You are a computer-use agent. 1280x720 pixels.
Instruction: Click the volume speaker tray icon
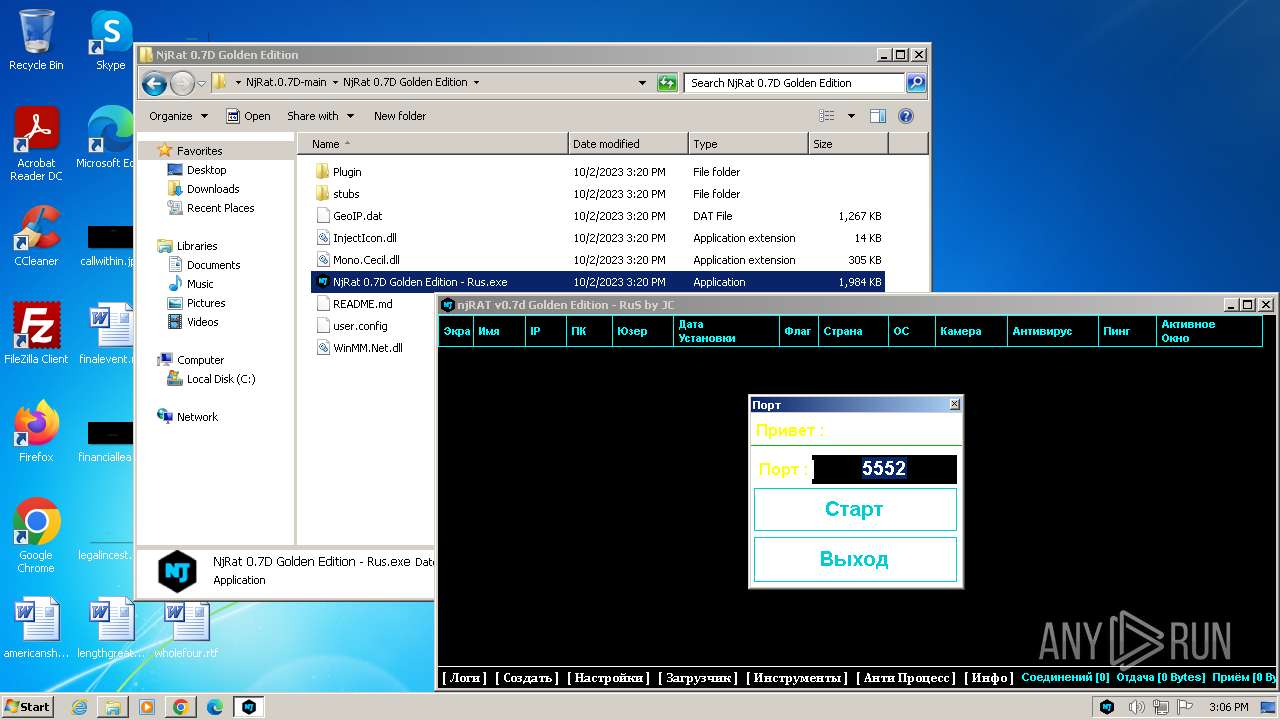(x=1136, y=707)
